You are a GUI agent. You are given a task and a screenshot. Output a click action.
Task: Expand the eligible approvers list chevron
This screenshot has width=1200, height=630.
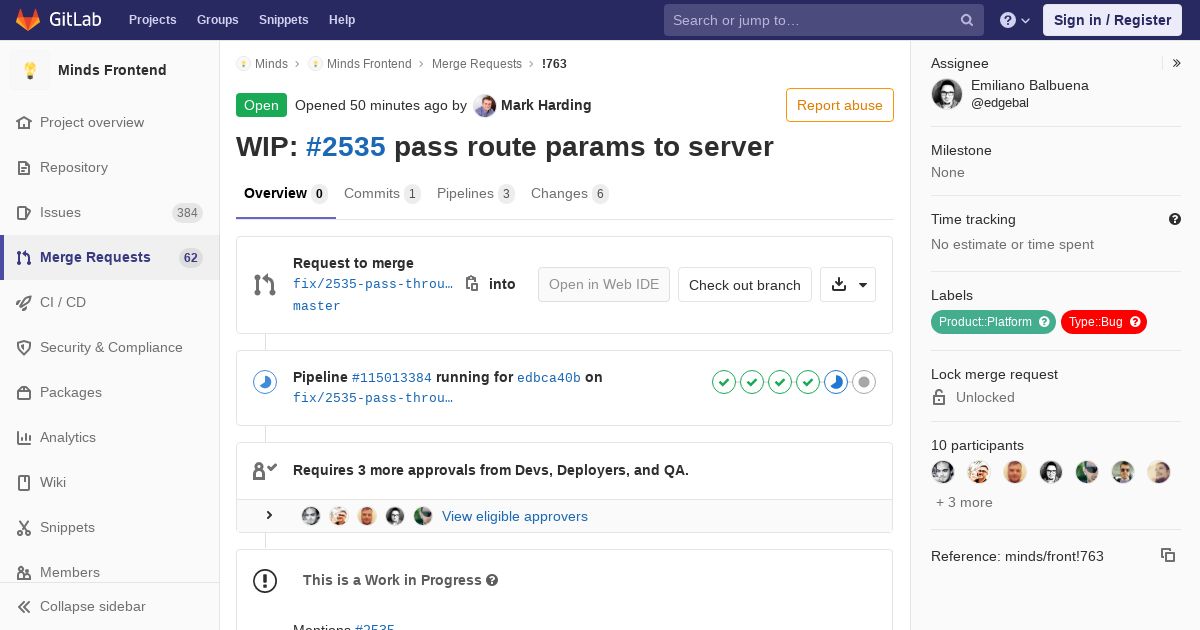pos(269,515)
